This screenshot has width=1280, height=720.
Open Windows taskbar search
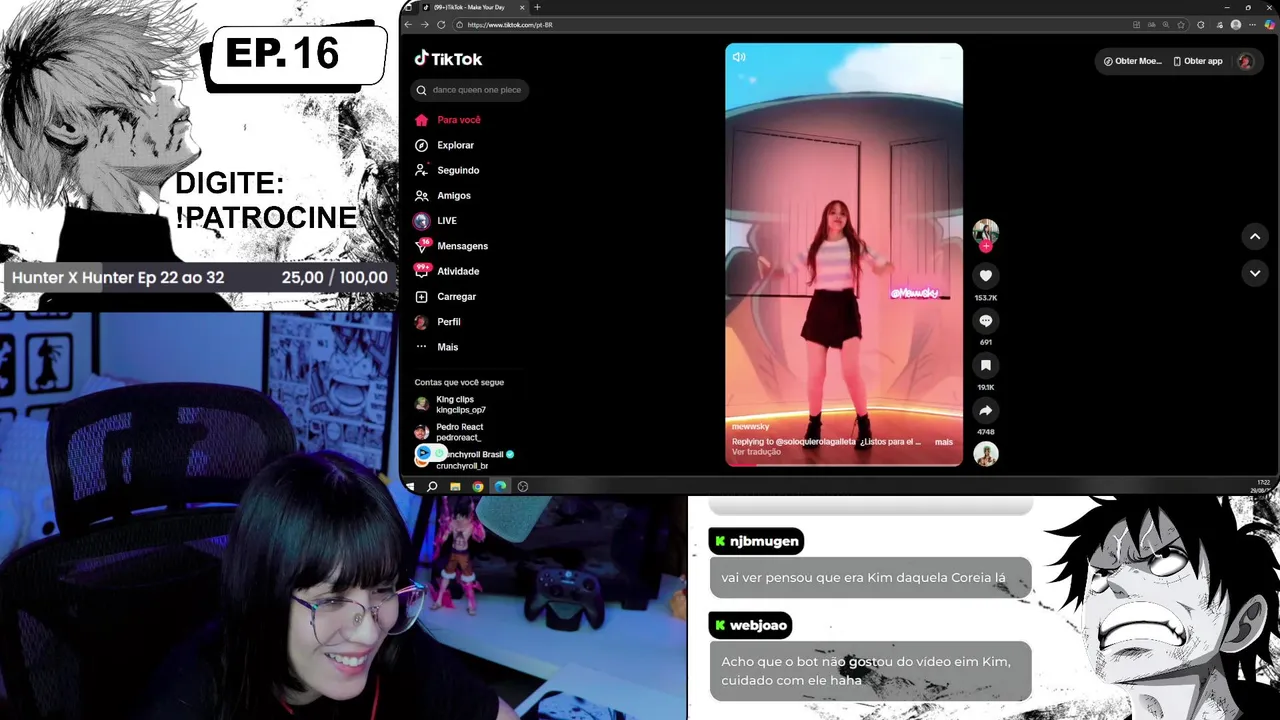coord(432,486)
